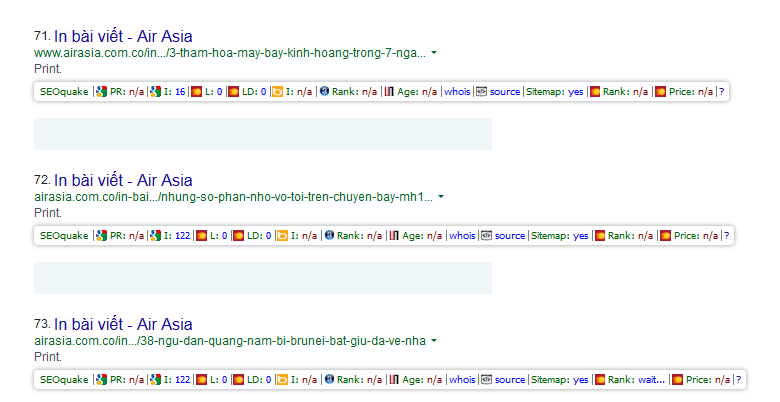Click LD value '0' in result 72 bar
This screenshot has height=402, width=780.
(269, 236)
